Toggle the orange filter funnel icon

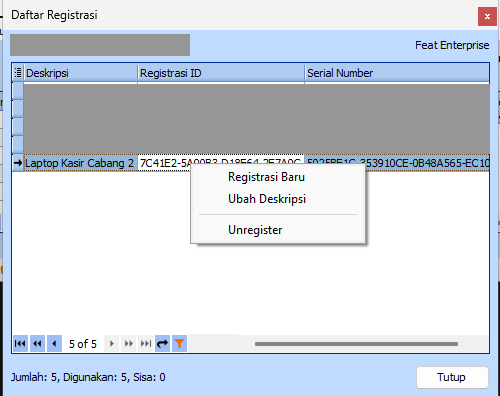pyautogui.click(x=179, y=343)
